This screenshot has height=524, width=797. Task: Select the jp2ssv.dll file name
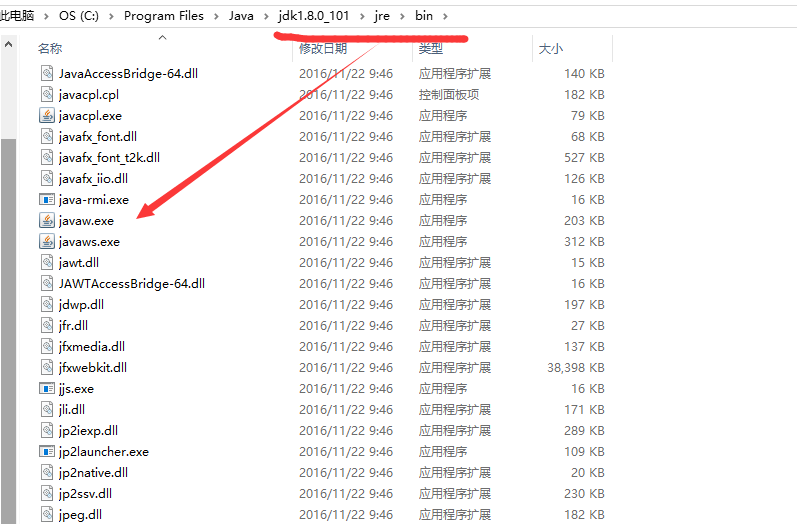85,494
